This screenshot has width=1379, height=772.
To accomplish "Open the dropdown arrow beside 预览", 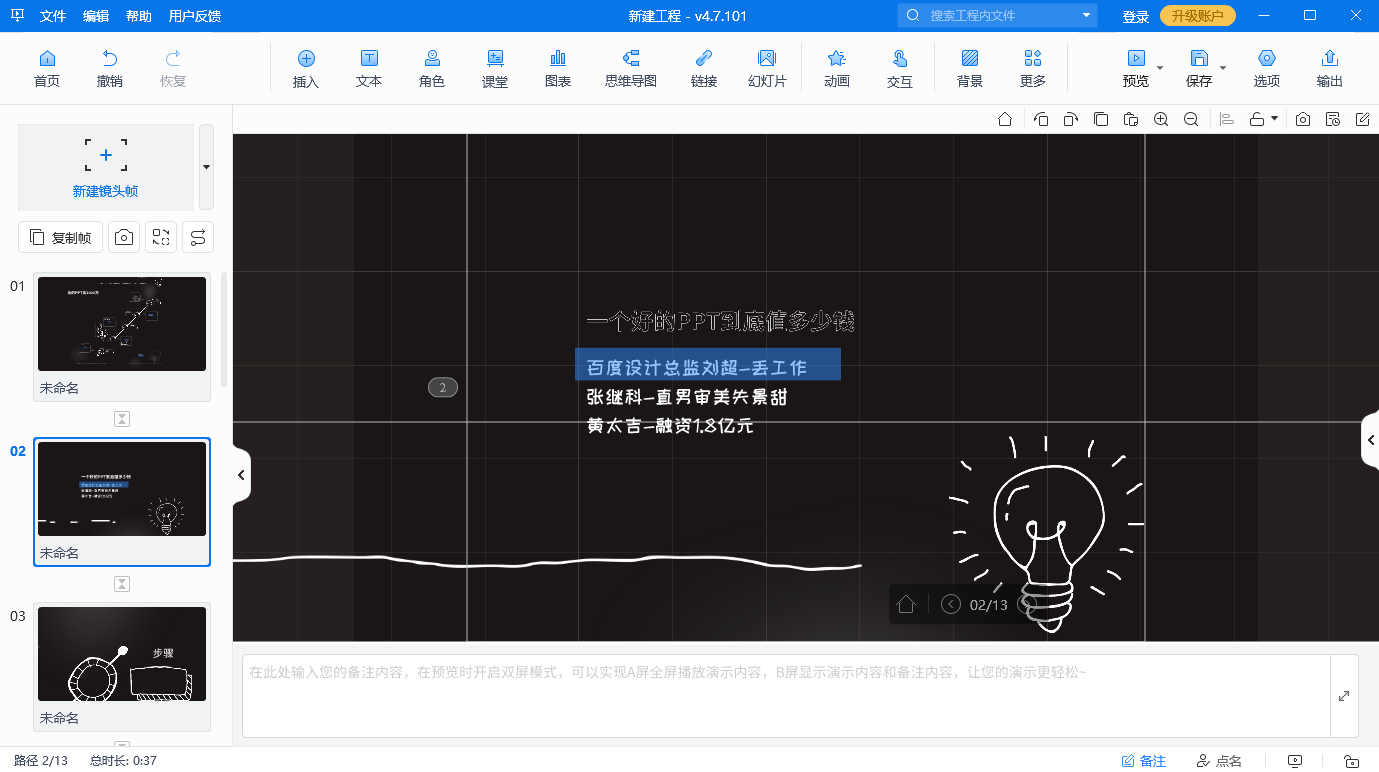I will coord(1160,68).
